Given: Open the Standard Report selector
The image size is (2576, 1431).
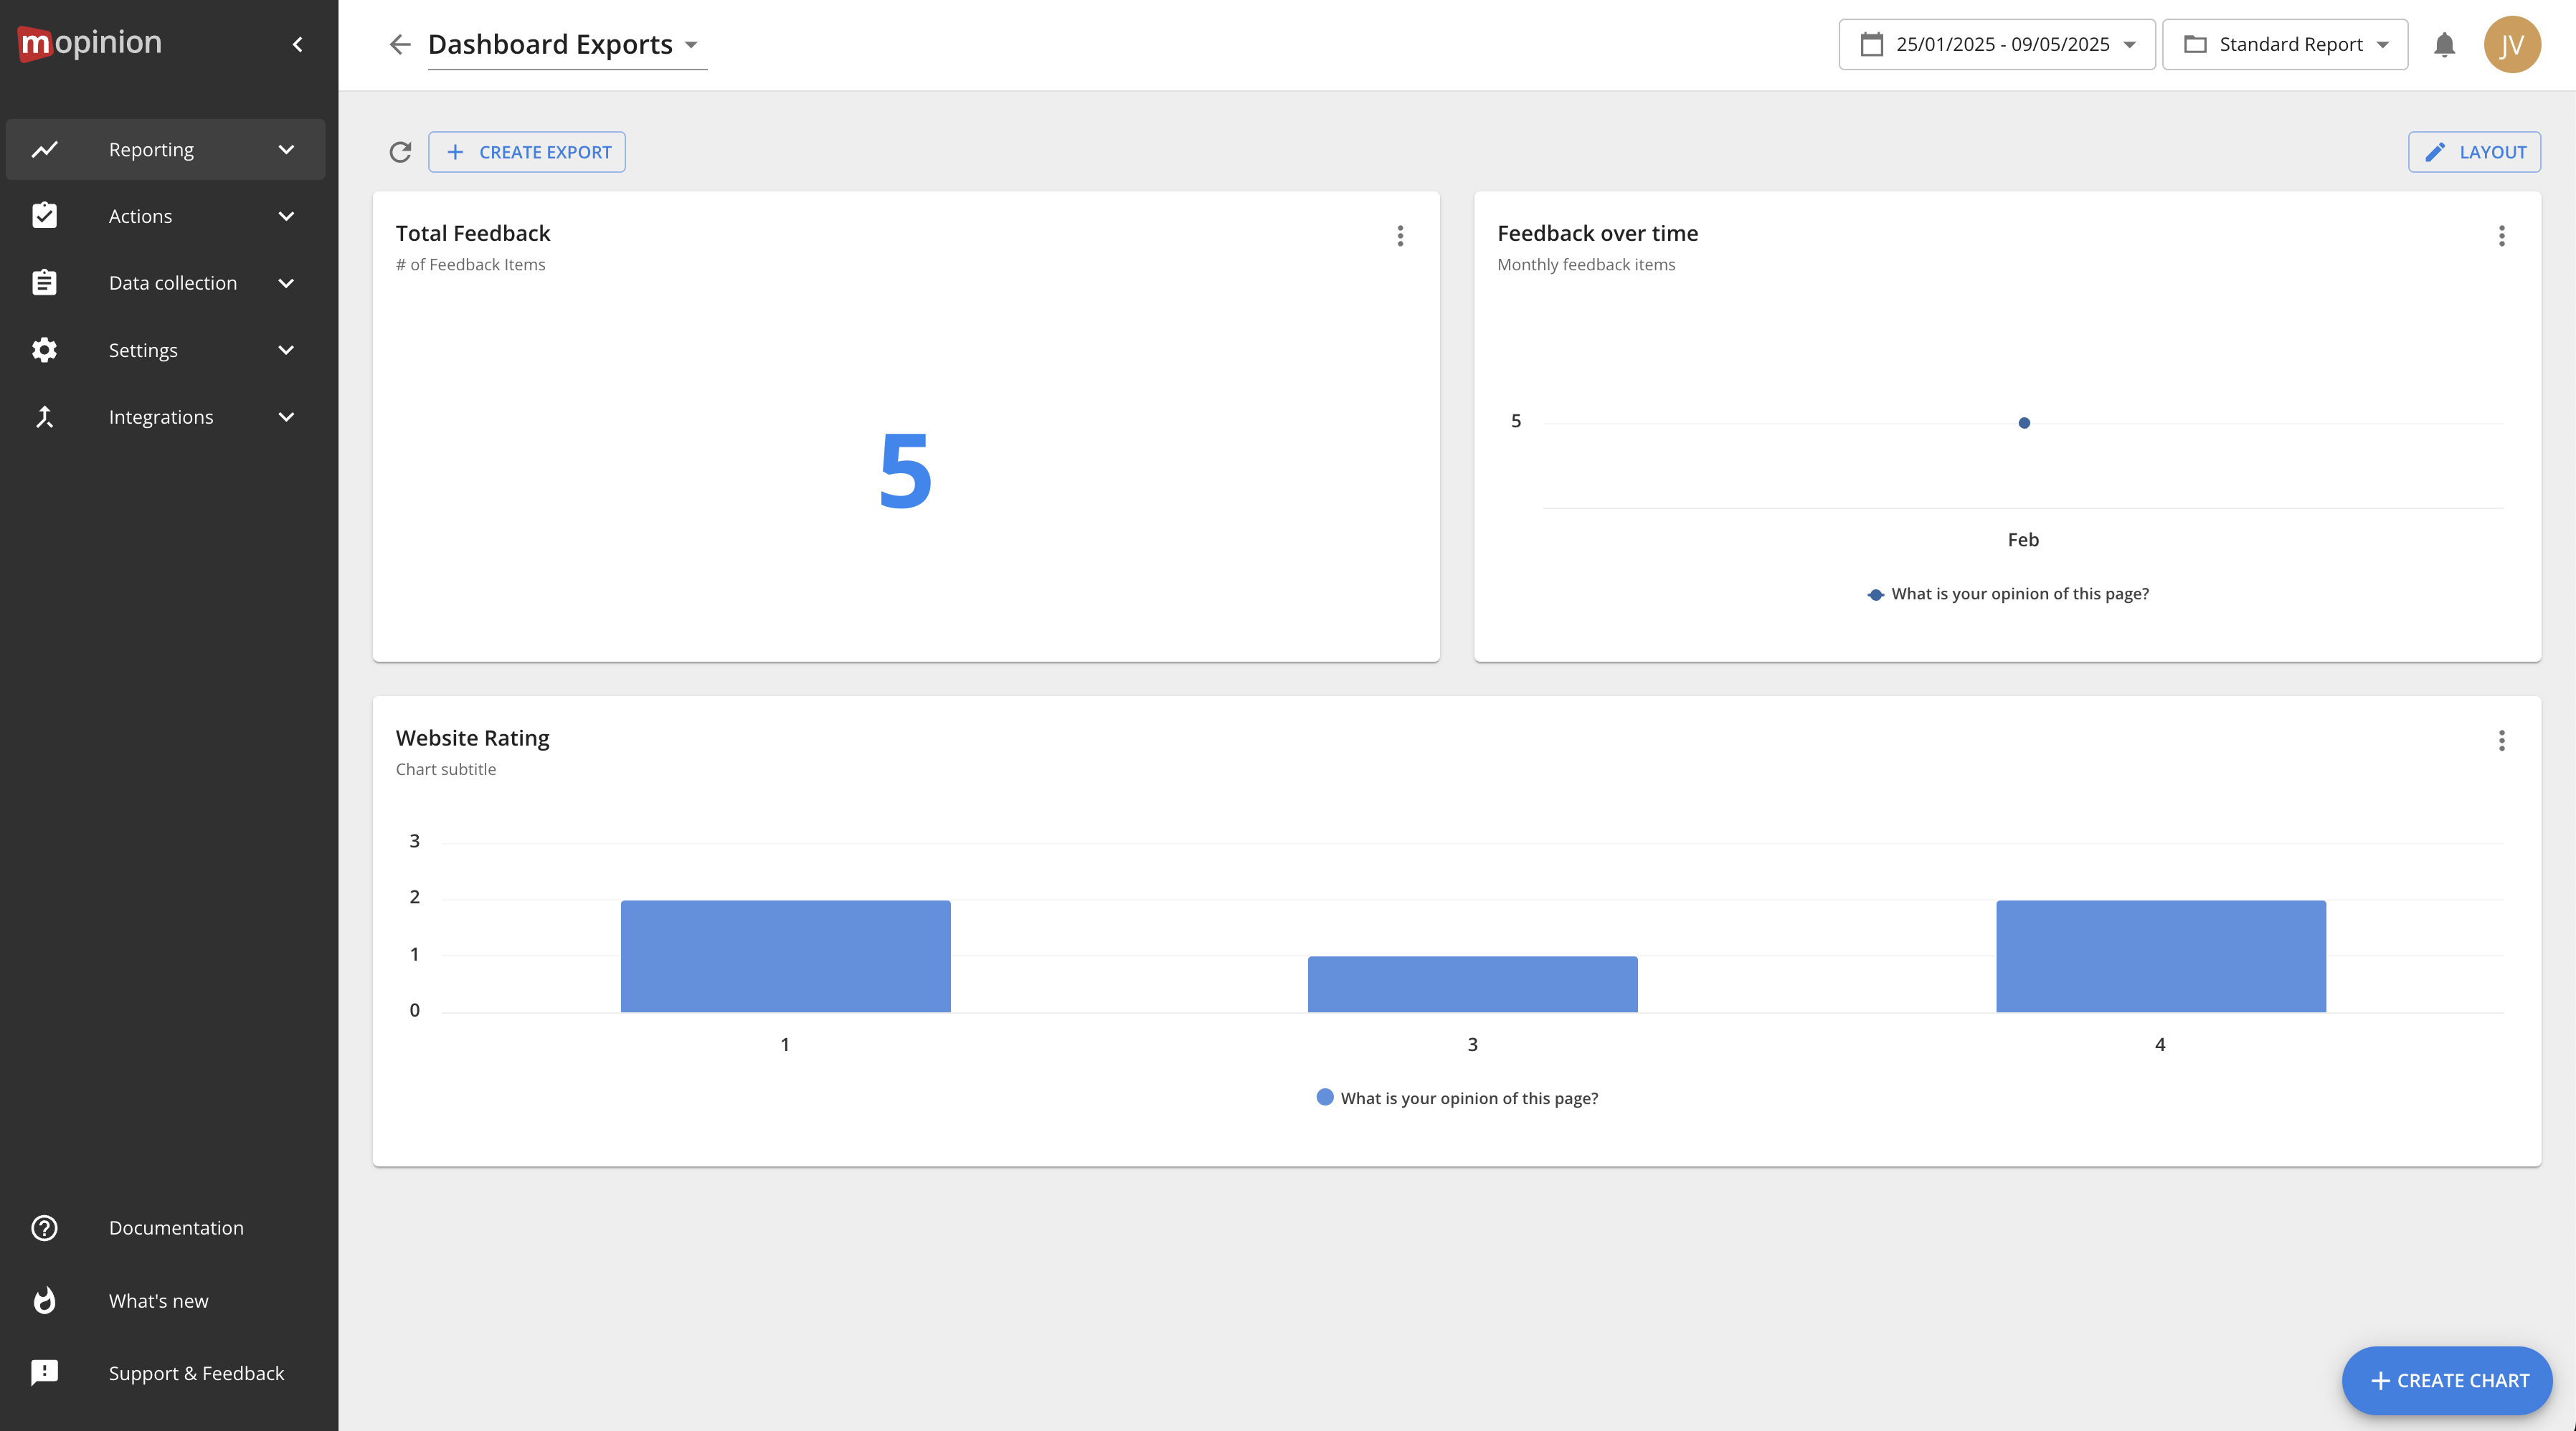Looking at the screenshot, I should (2285, 44).
